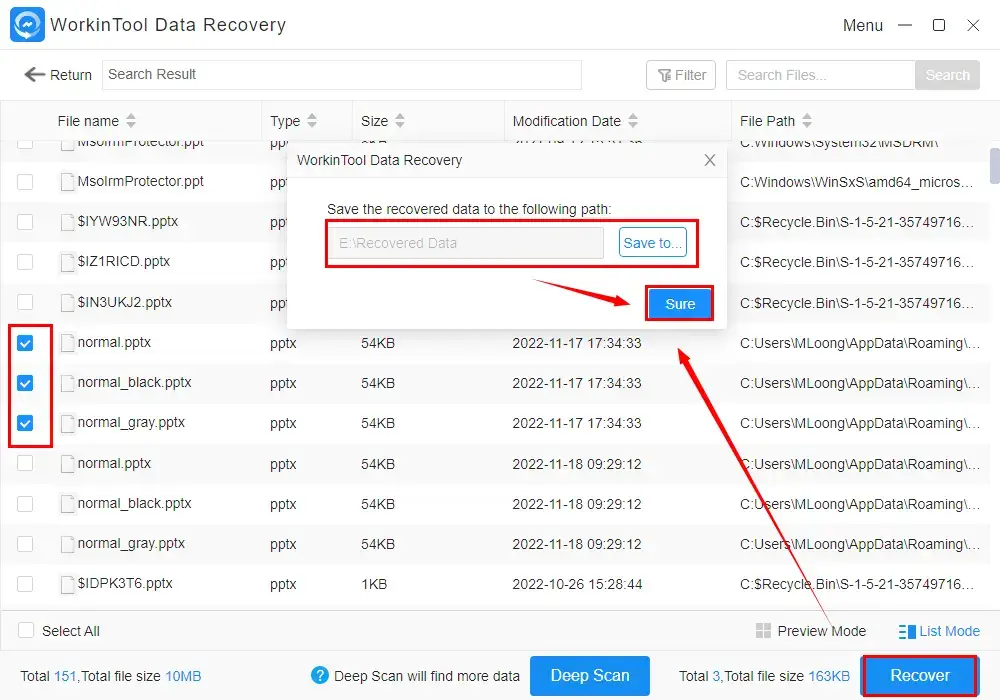Uncheck normal_black.pptx dated 2022-11-17
1000x700 pixels.
[x=25, y=383]
